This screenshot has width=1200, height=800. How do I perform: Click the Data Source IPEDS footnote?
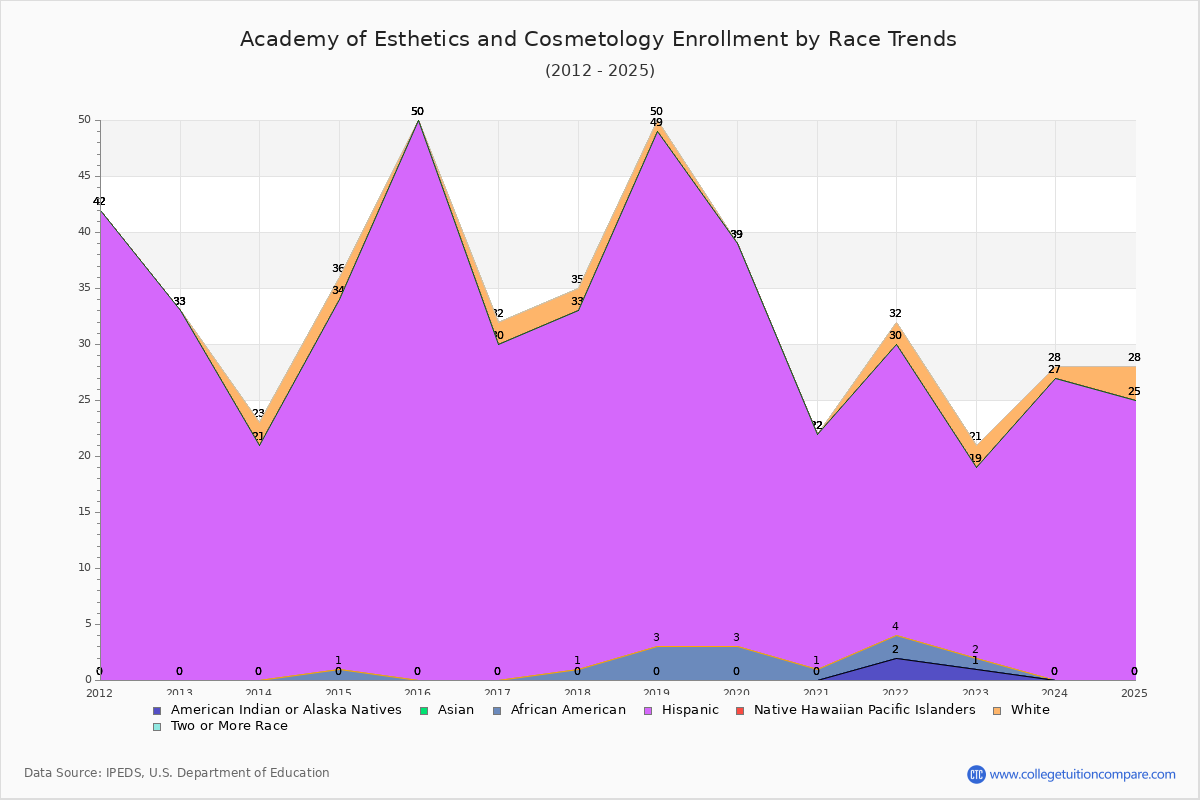177,773
